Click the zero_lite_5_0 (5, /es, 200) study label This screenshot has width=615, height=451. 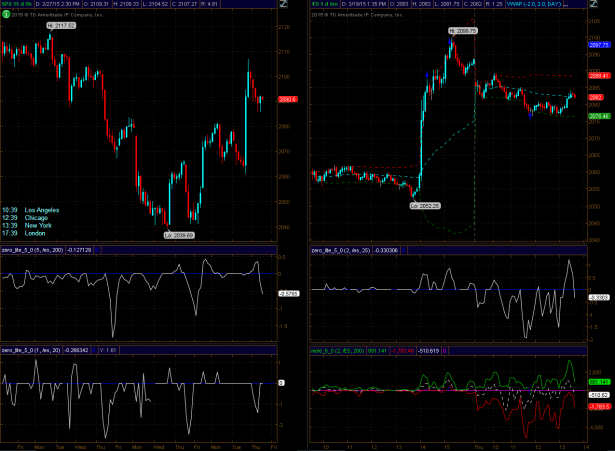(33, 250)
